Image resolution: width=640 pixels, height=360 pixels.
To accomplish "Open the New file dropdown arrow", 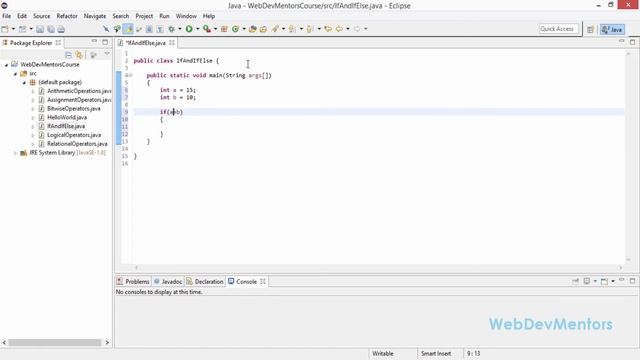I will [x=13, y=29].
